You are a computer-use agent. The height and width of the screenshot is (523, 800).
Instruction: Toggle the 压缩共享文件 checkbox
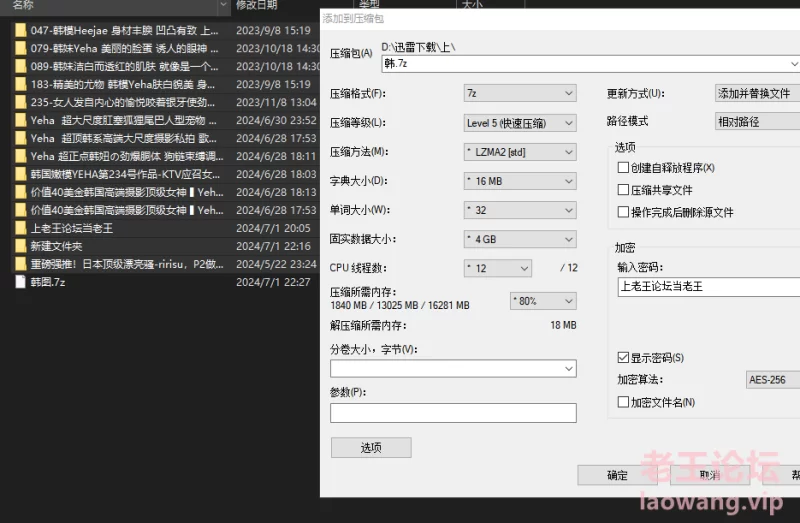(x=624, y=190)
